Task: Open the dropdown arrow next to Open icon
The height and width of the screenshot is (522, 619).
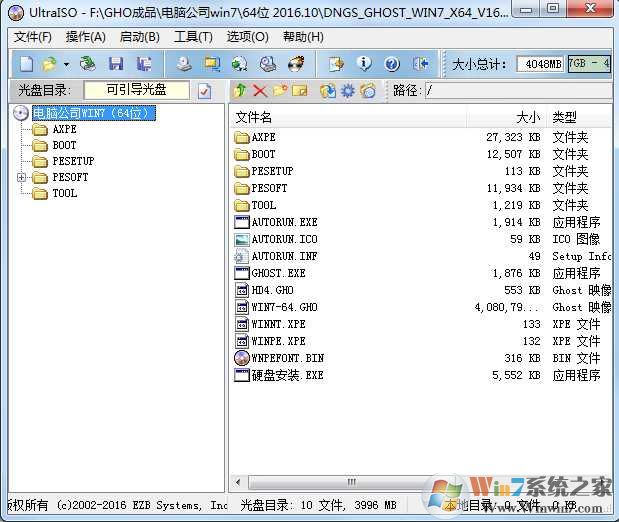Action: coord(66,64)
